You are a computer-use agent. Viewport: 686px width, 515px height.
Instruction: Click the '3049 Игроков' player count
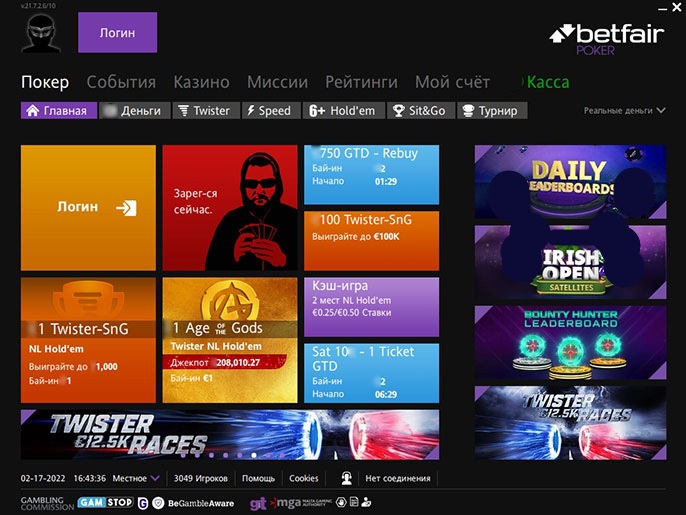(x=201, y=478)
